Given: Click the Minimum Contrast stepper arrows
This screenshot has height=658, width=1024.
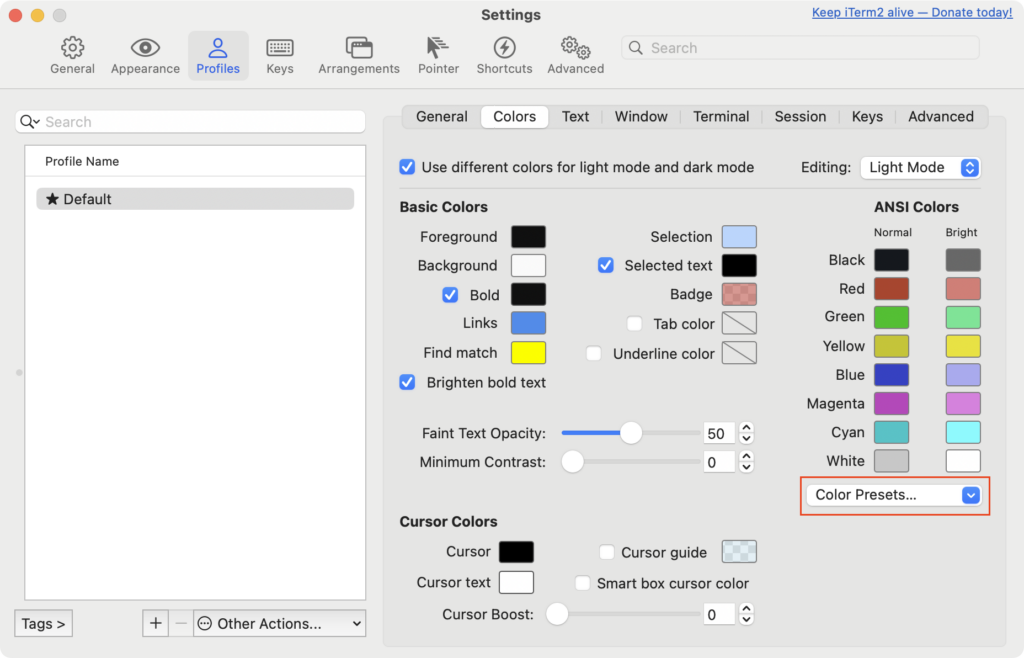Looking at the screenshot, I should click(x=746, y=462).
